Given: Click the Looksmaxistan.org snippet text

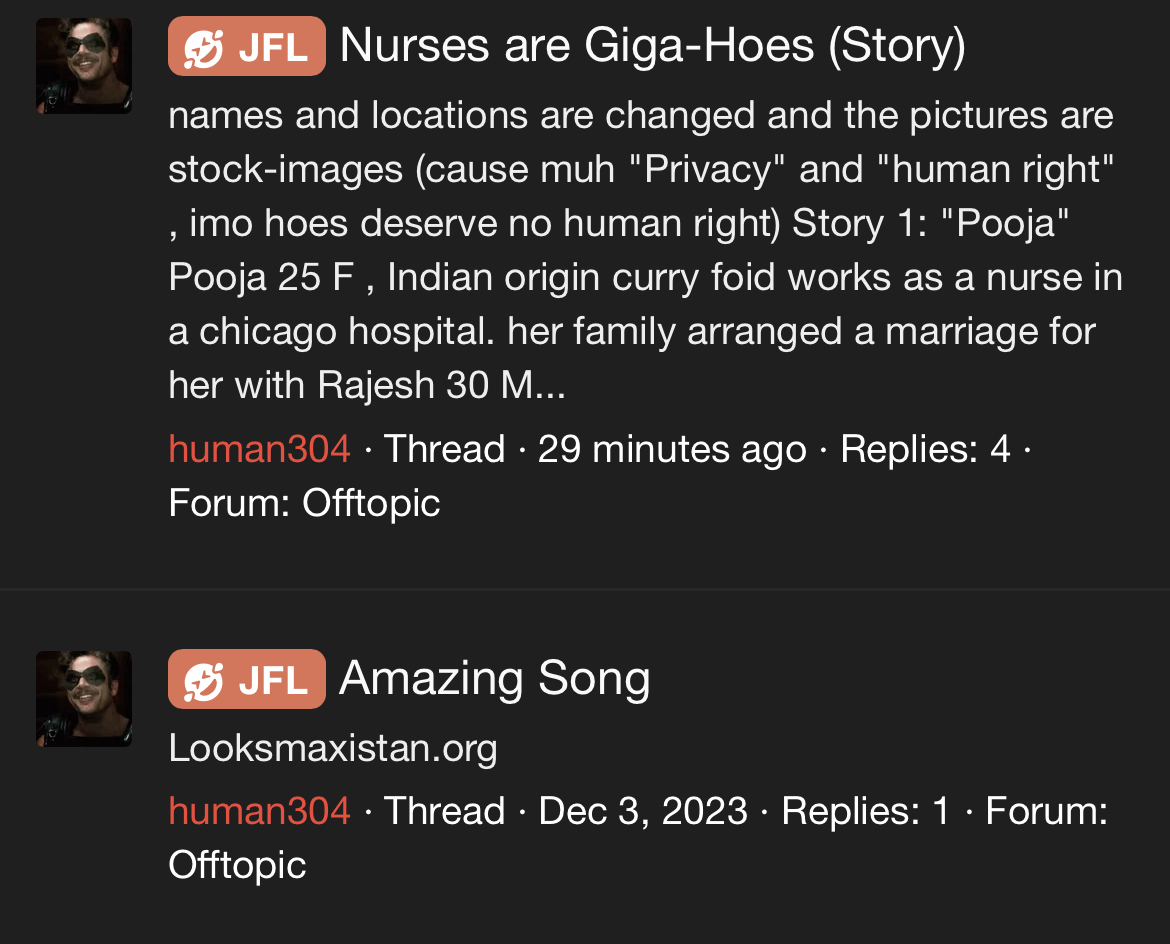Looking at the screenshot, I should pos(333,748).
